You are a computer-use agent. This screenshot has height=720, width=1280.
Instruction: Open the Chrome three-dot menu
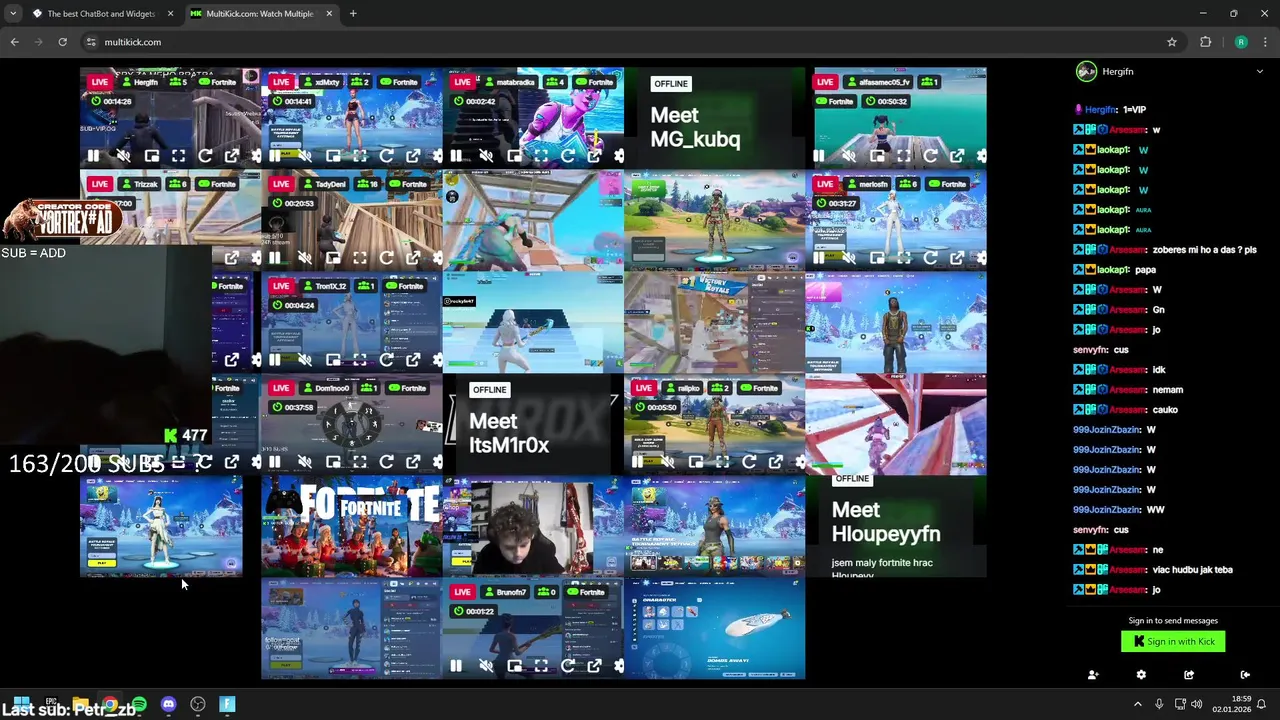pos(1266,42)
